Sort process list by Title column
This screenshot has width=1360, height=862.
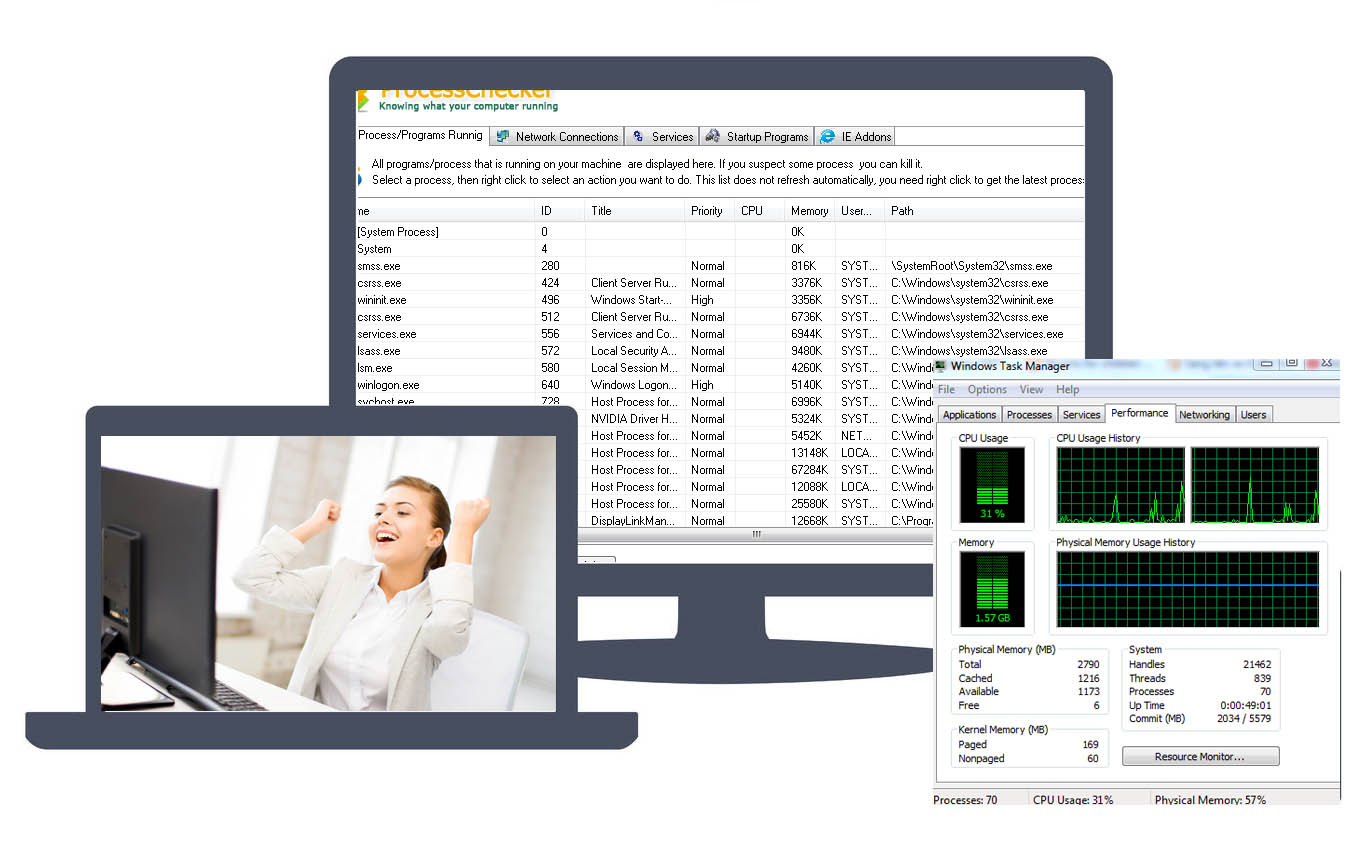[635, 211]
